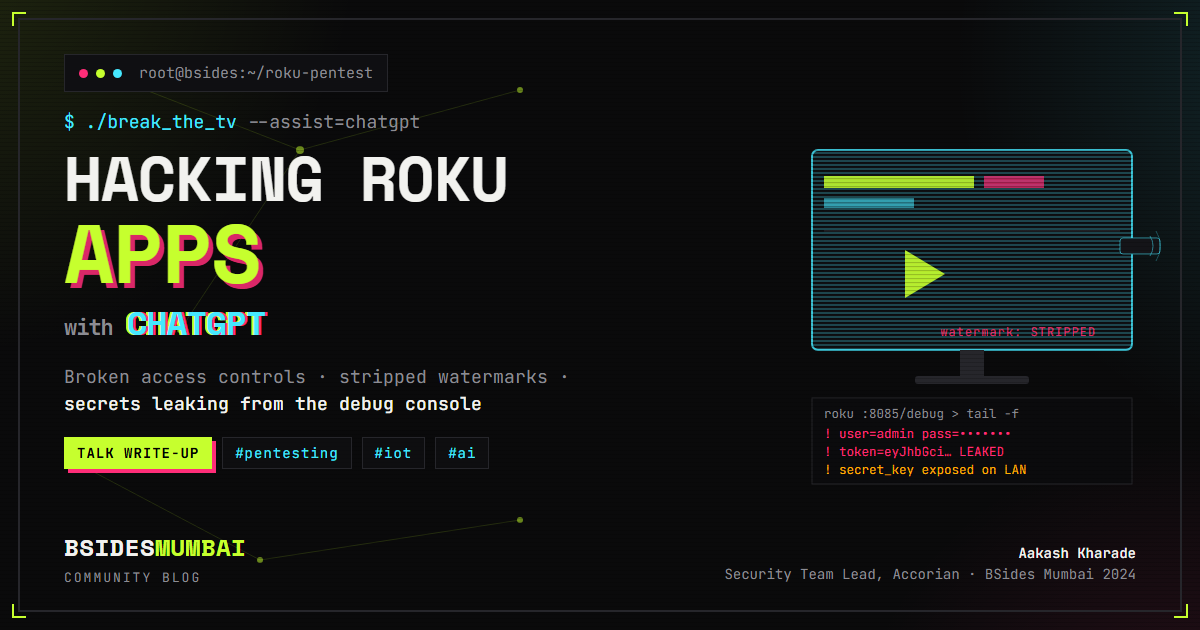This screenshot has width=1200, height=630.
Task: Click the Broken access controls subtitle line
Action: point(316,377)
